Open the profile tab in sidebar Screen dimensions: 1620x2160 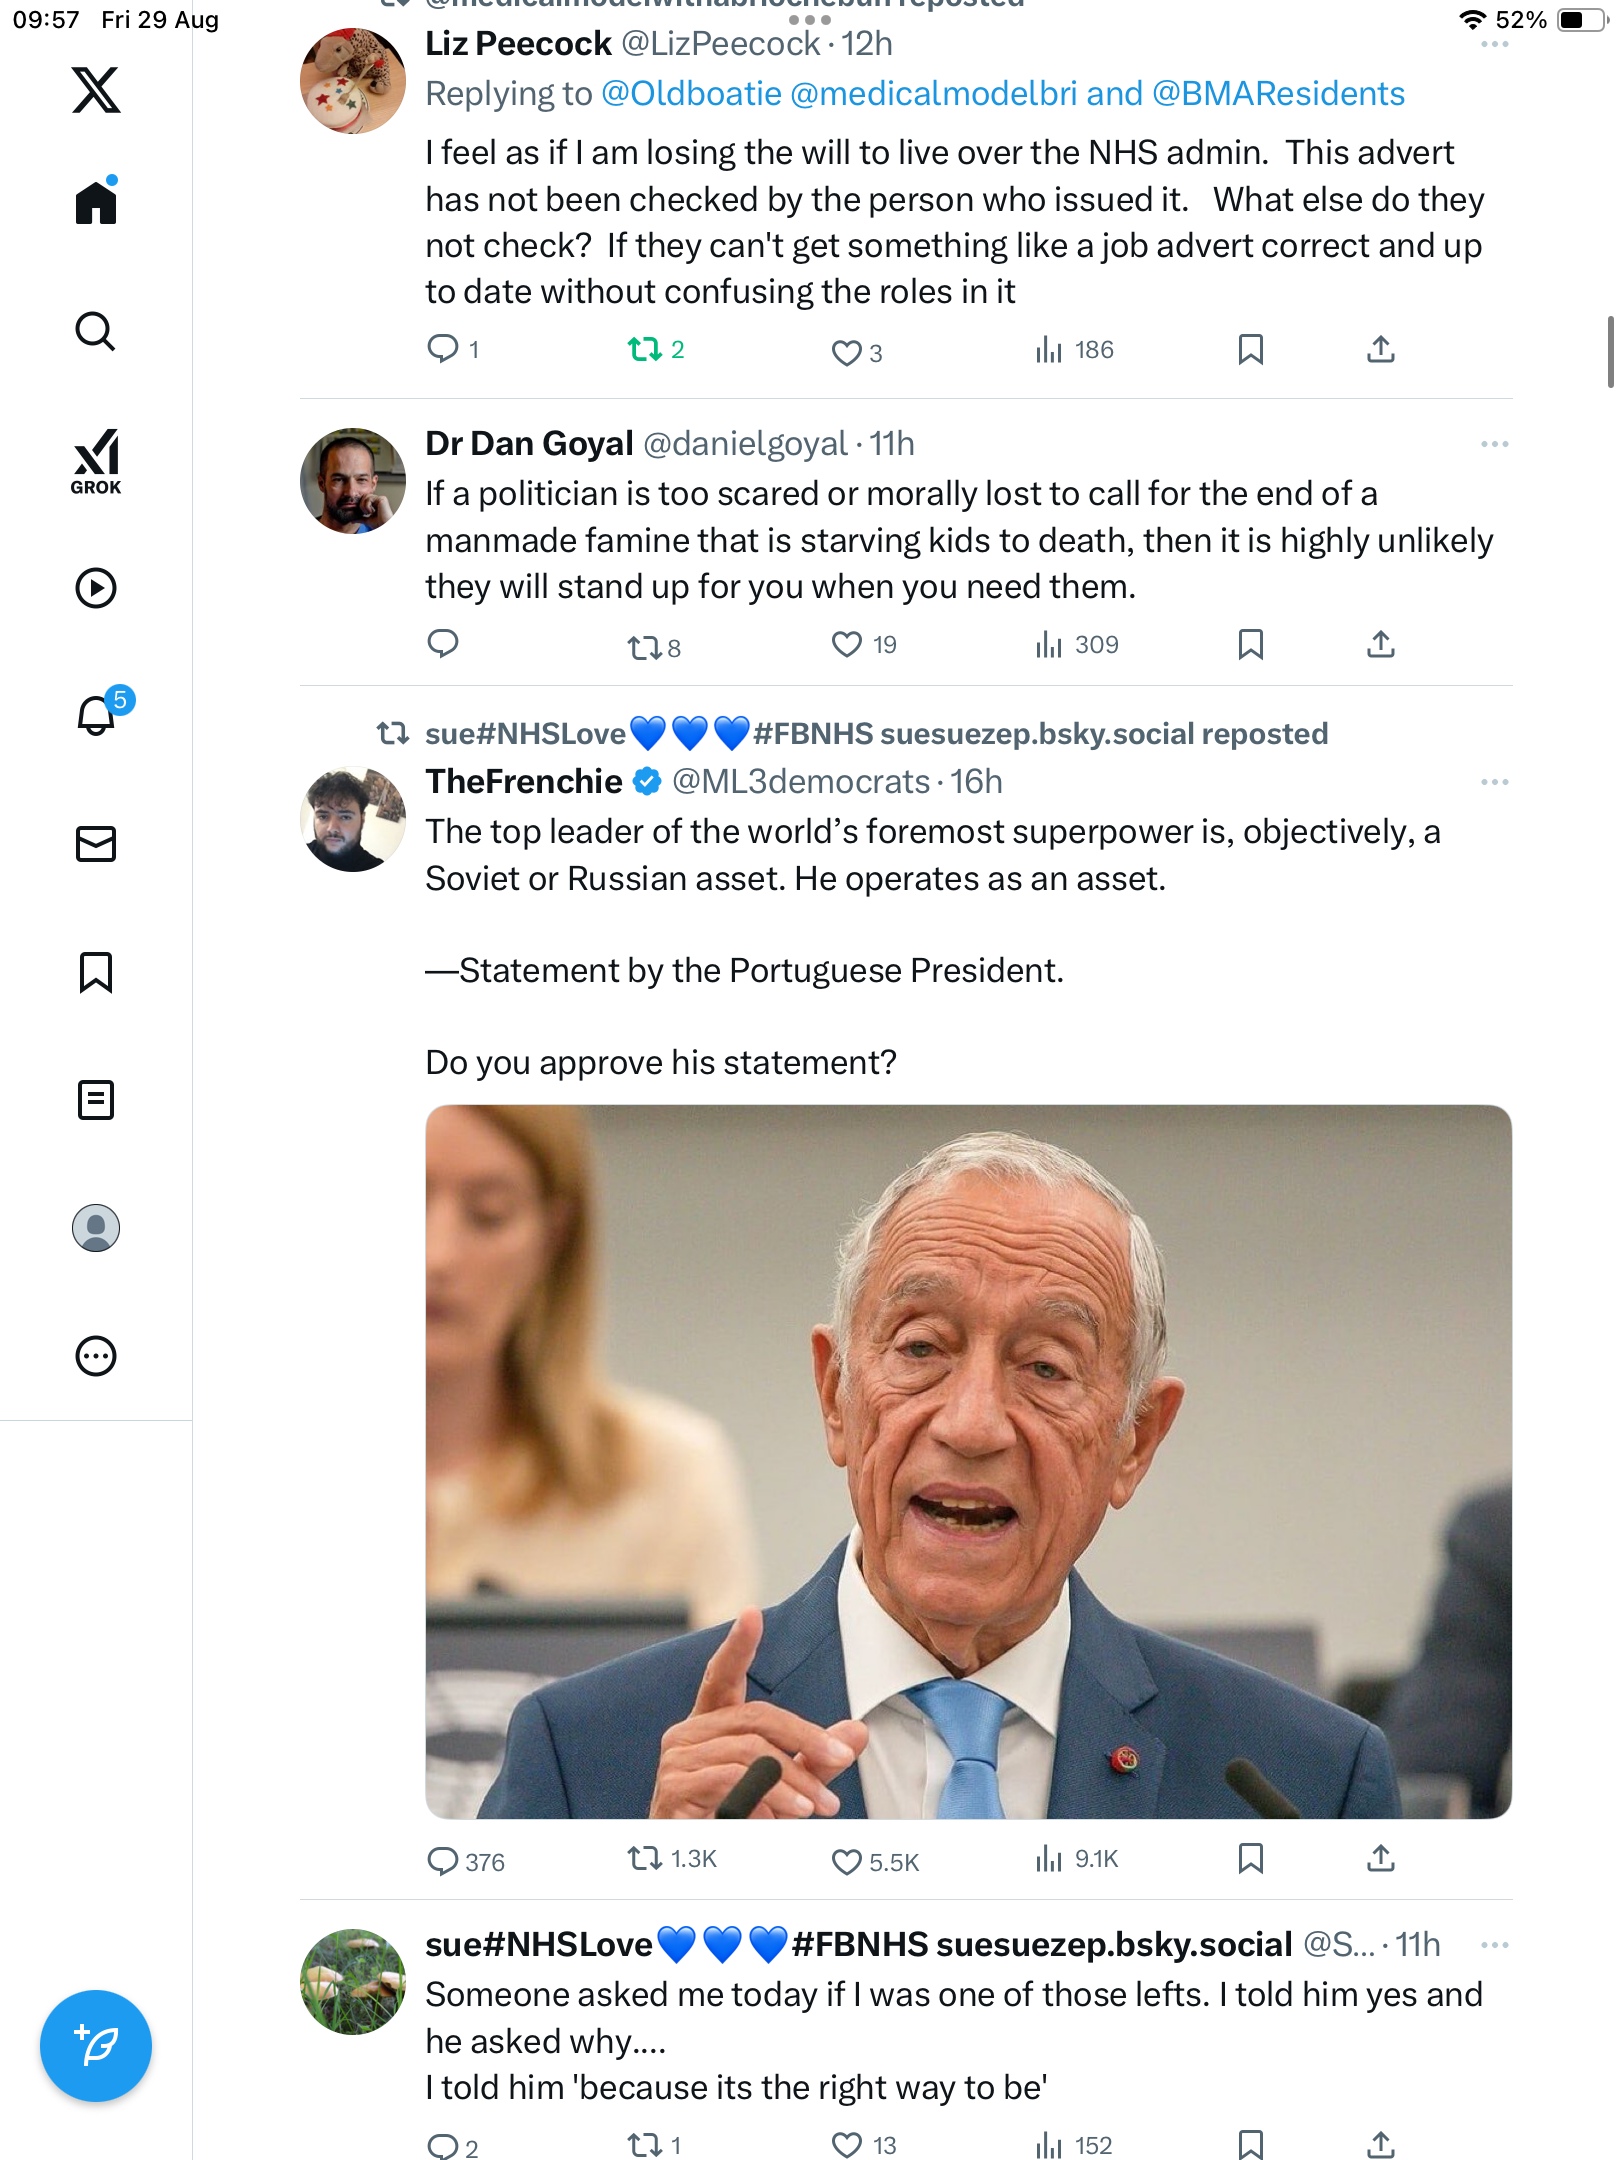coord(96,1228)
